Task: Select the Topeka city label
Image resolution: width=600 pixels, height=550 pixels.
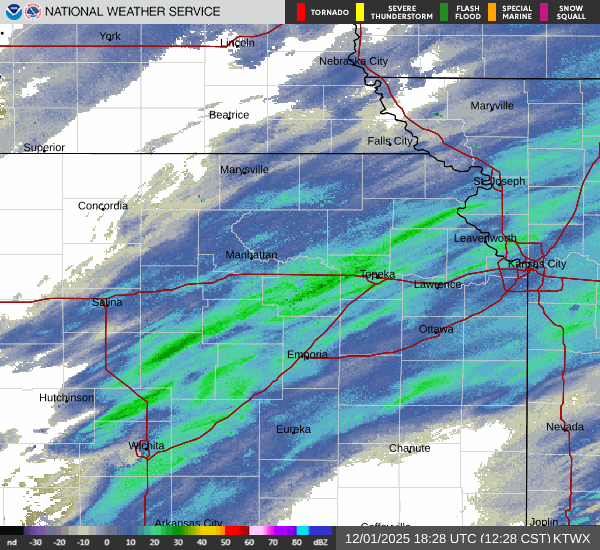Action: pos(377,274)
